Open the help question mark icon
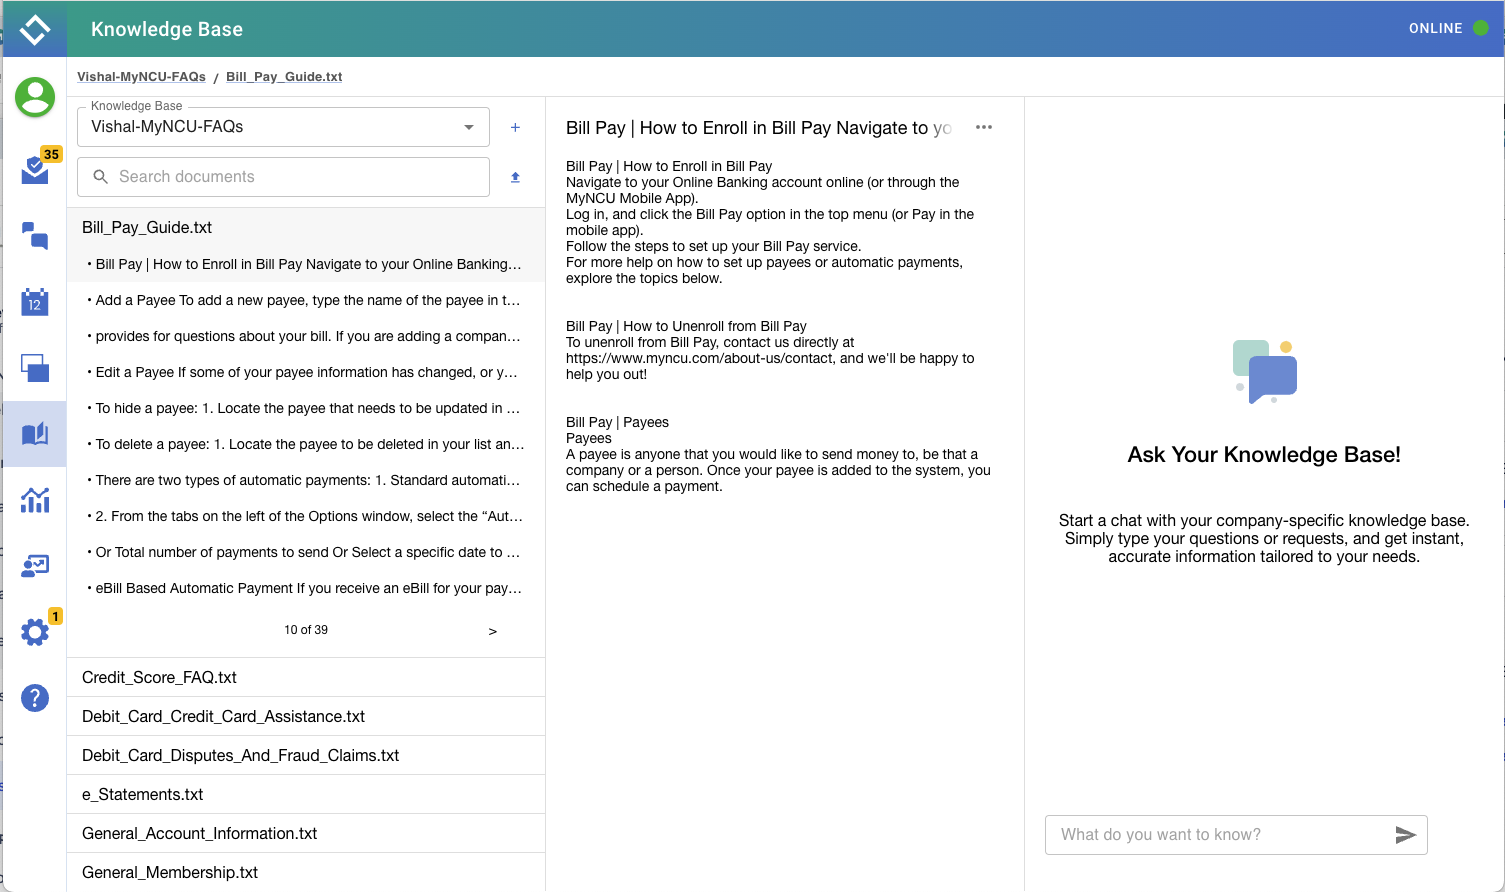Image resolution: width=1505 pixels, height=892 pixels. [x=35, y=698]
